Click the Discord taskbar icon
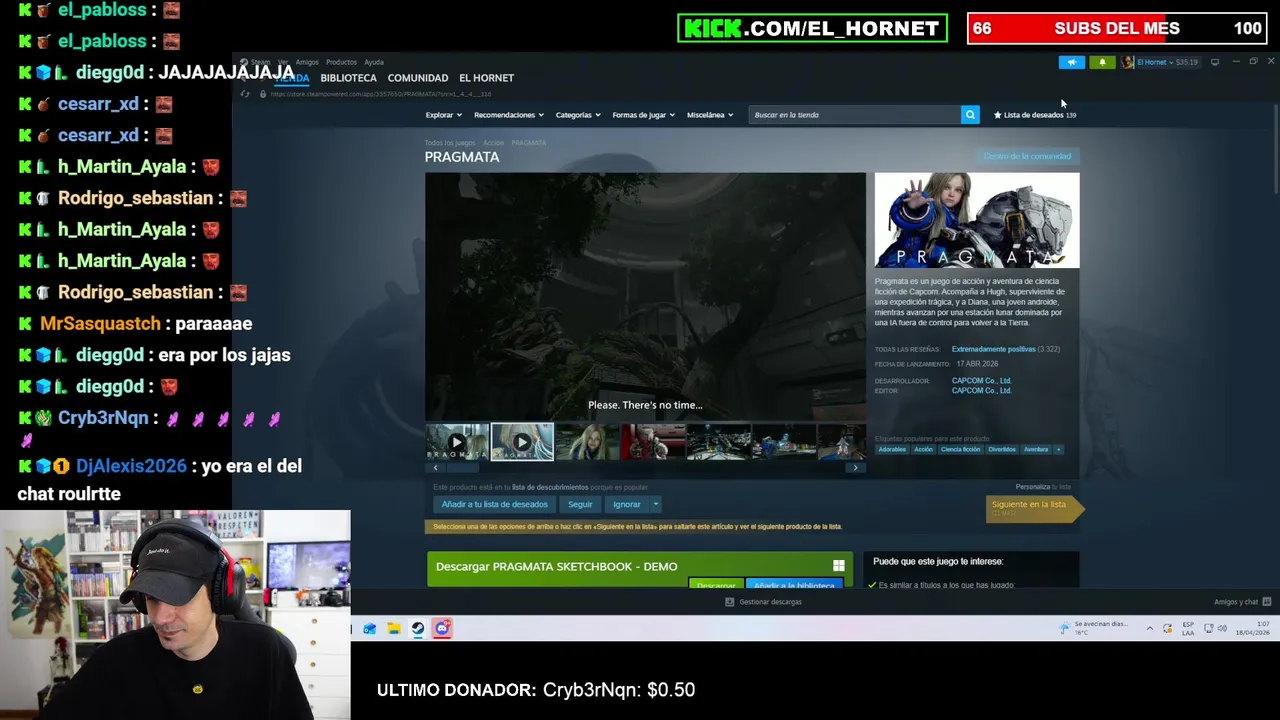Image resolution: width=1280 pixels, height=720 pixels. click(442, 628)
